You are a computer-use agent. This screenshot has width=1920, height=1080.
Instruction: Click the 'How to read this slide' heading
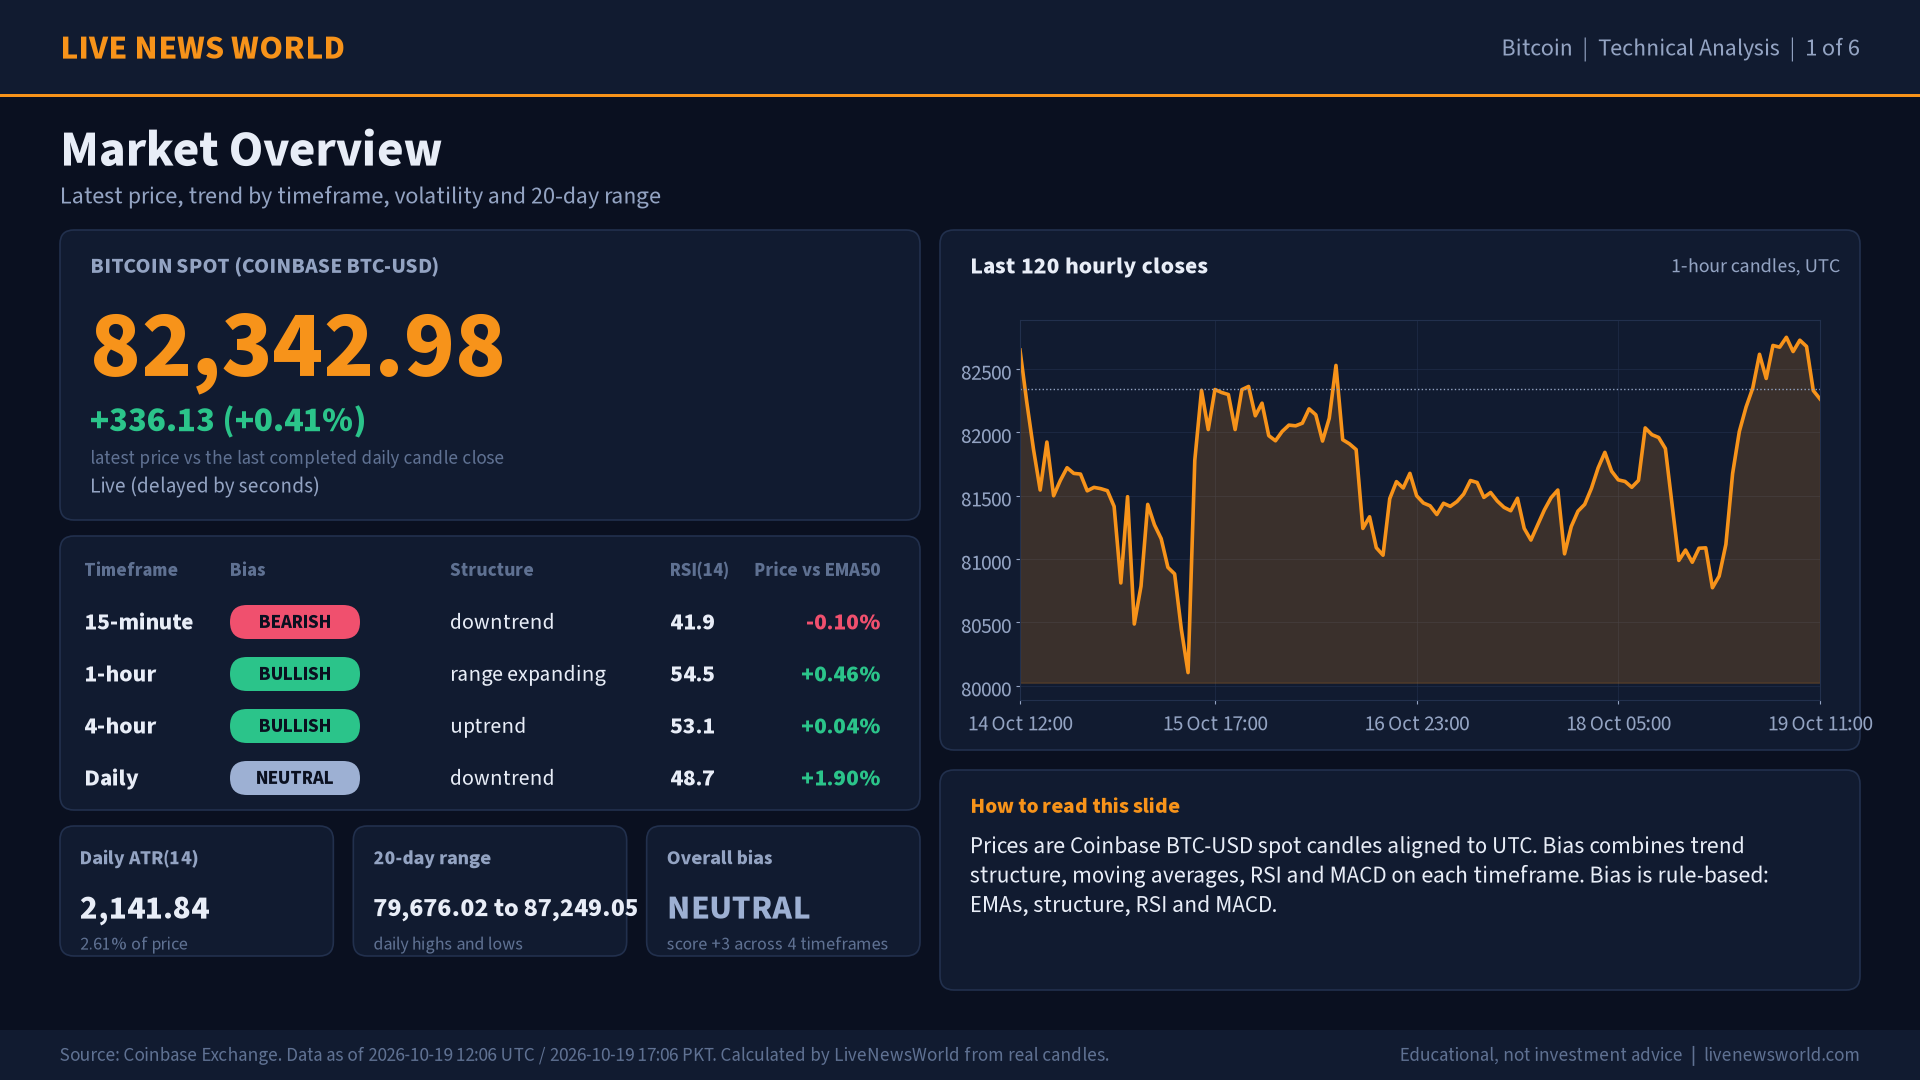[1075, 806]
